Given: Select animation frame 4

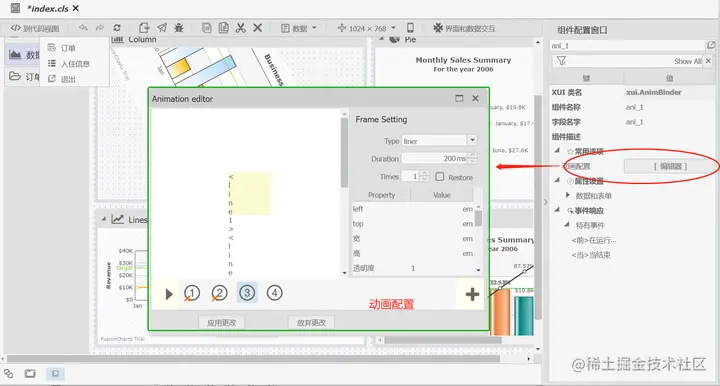Looking at the screenshot, I should [274, 293].
